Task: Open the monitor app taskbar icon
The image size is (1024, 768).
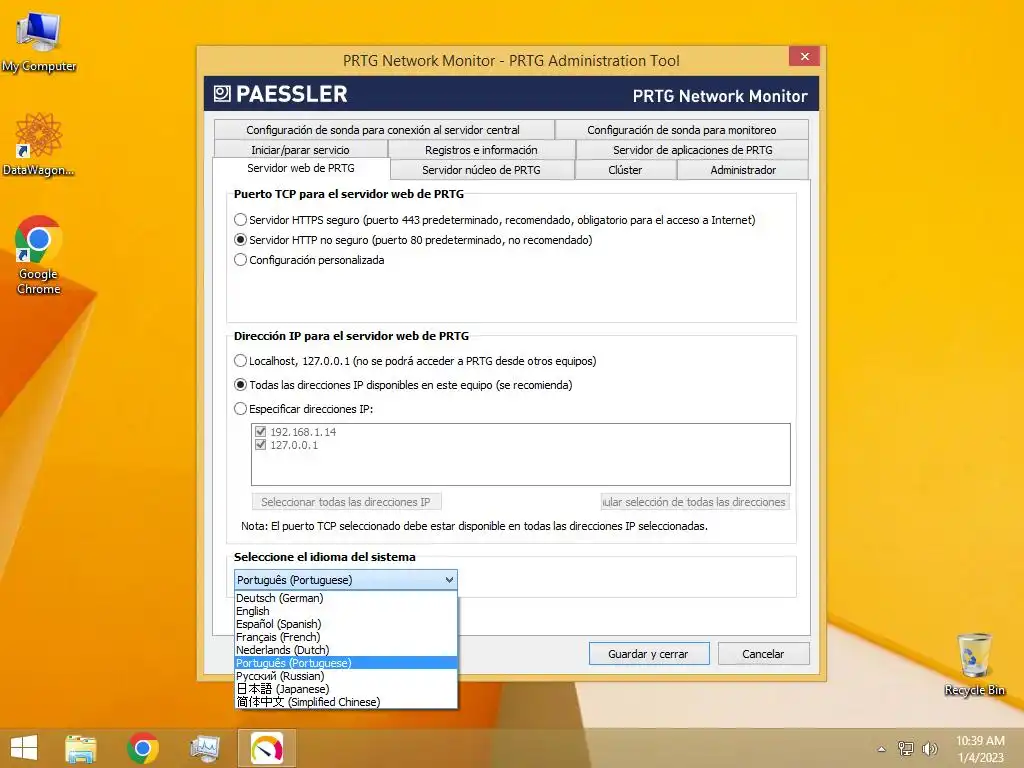Action: pyautogui.click(x=204, y=749)
